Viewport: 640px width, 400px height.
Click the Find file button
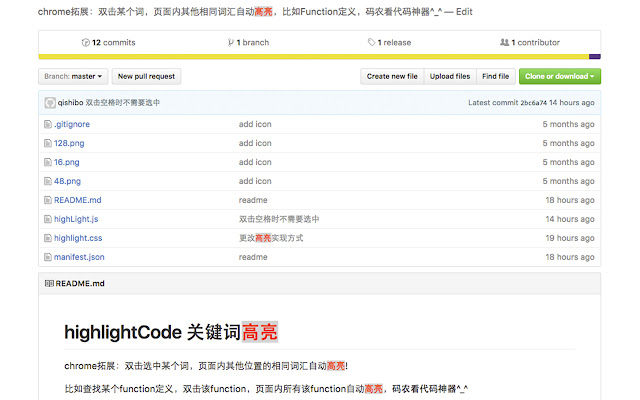pos(496,76)
